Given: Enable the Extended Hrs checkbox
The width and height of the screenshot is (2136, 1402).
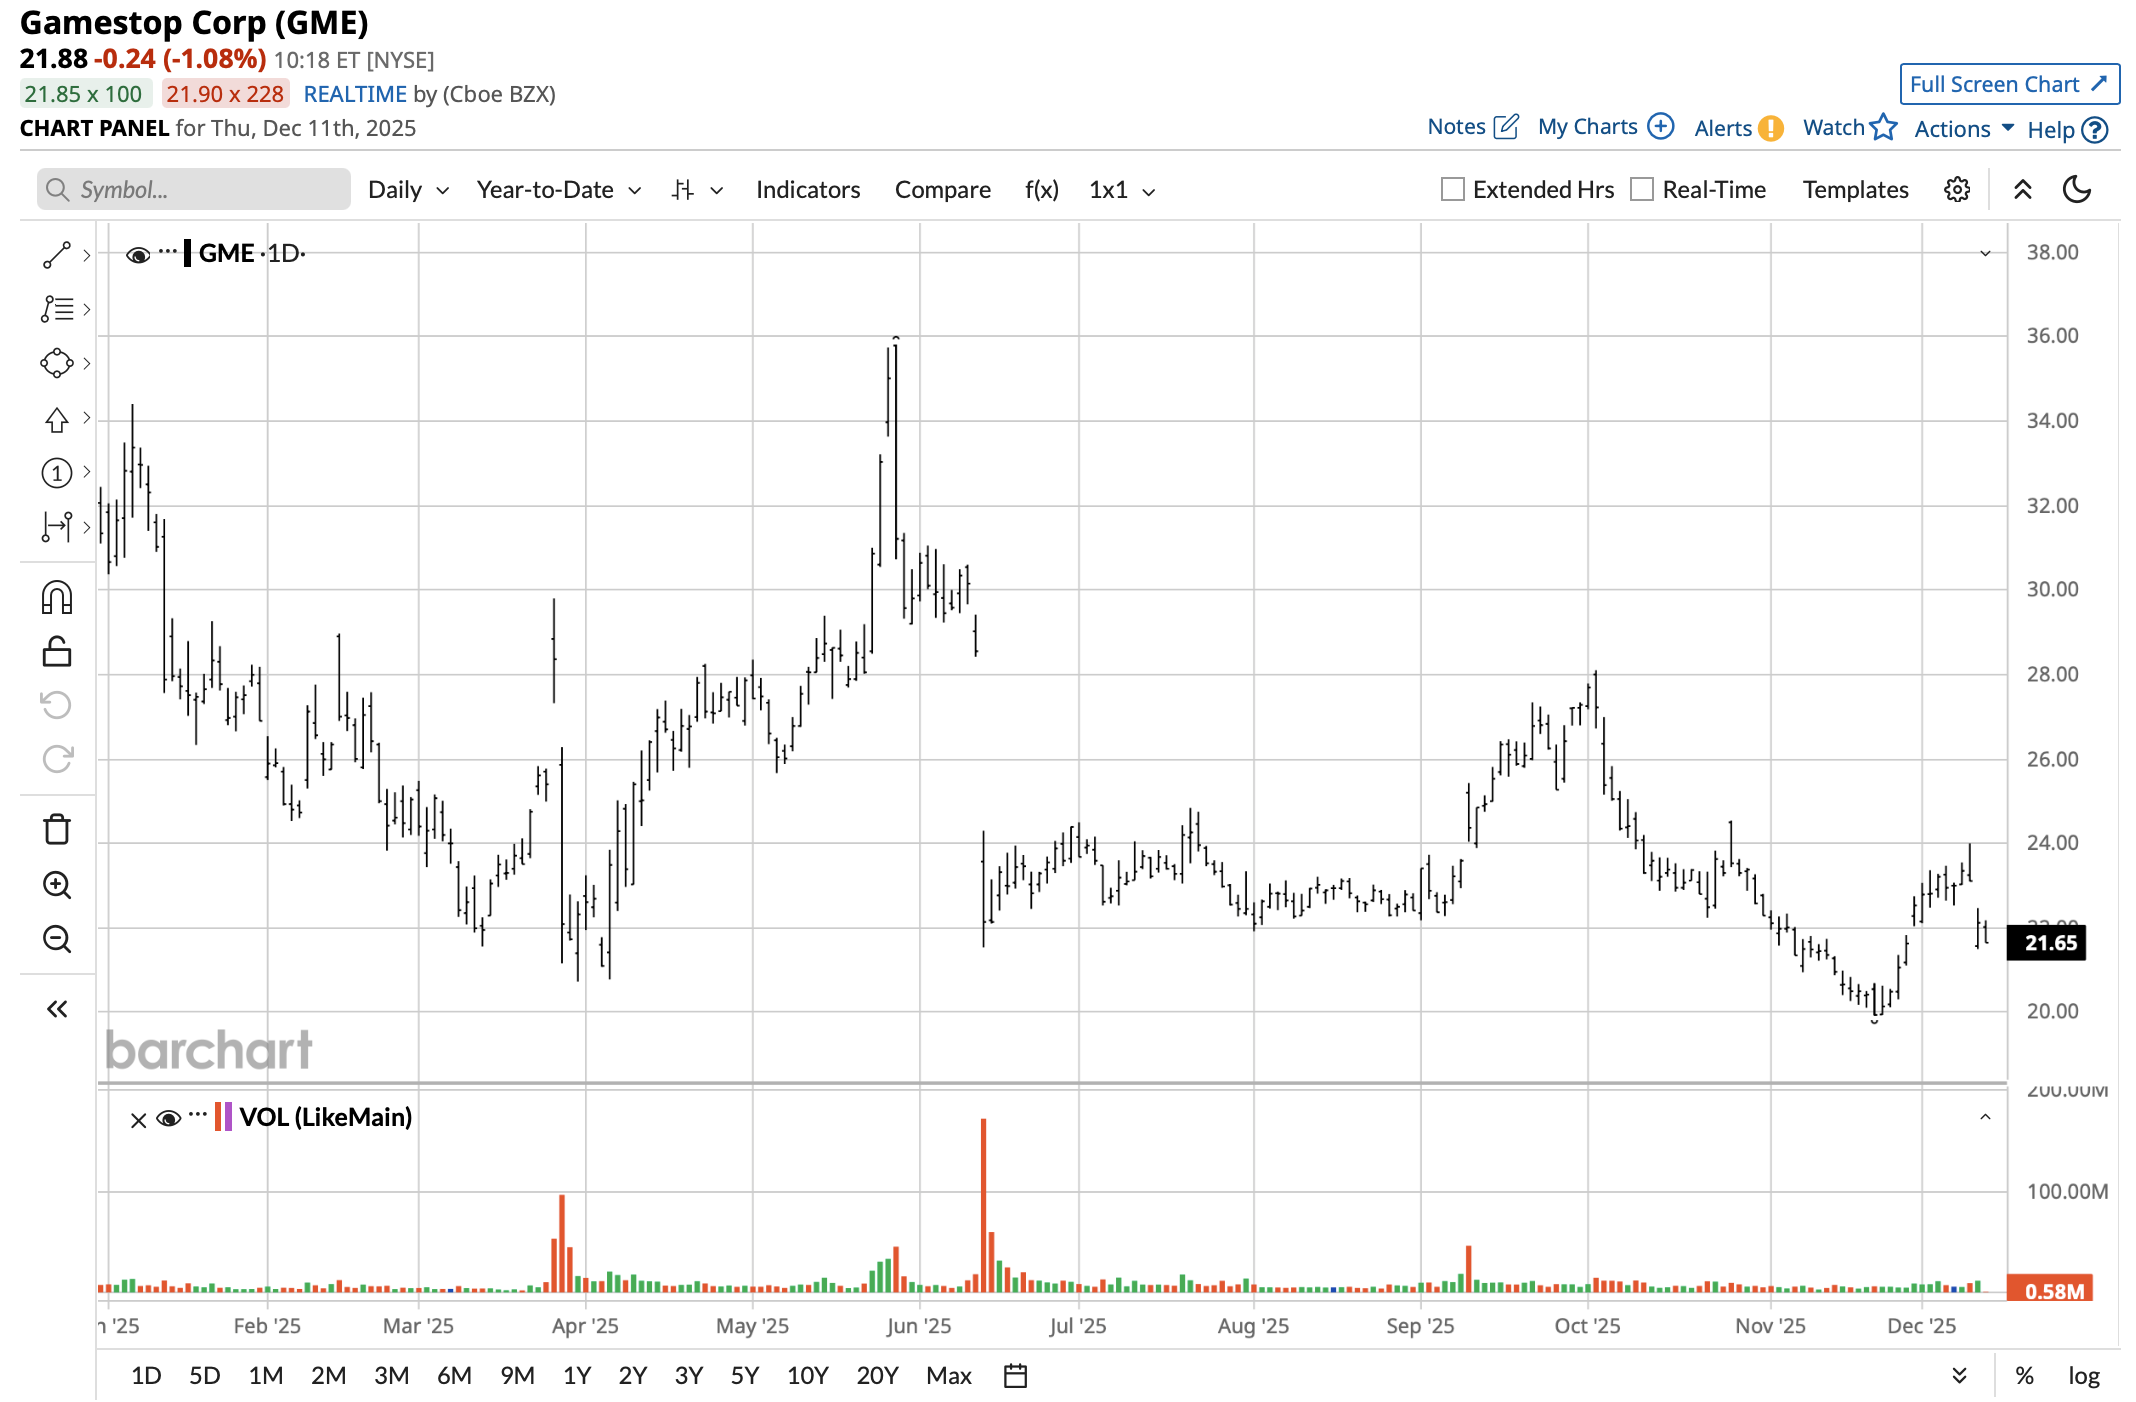Looking at the screenshot, I should 1453,190.
